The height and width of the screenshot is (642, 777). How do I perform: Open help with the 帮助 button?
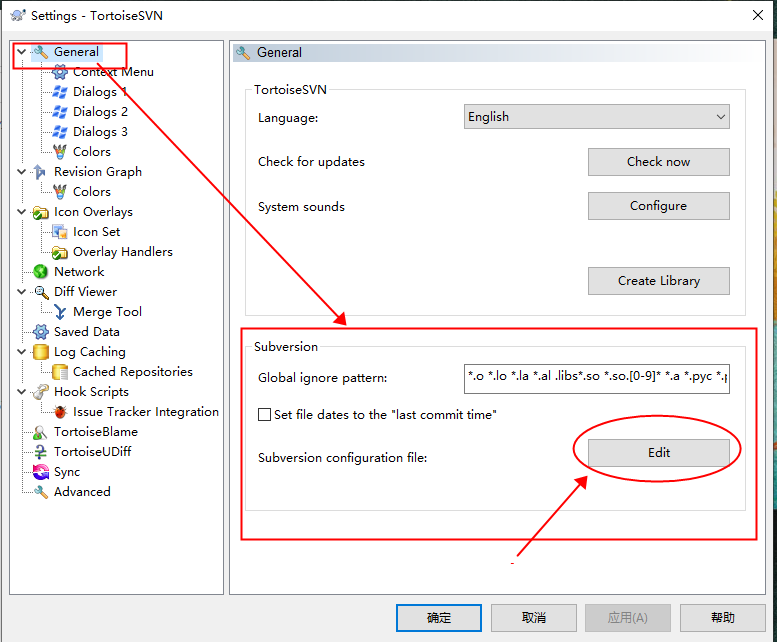point(722,618)
